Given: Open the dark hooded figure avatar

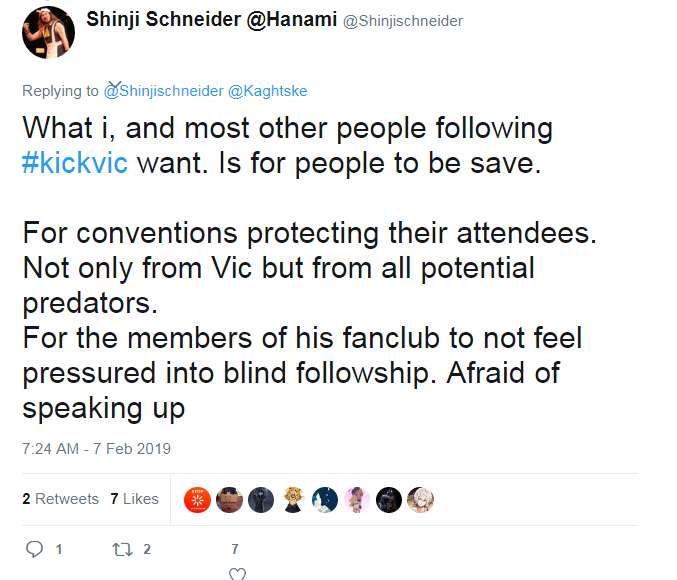Looking at the screenshot, I should pyautogui.click(x=261, y=500).
